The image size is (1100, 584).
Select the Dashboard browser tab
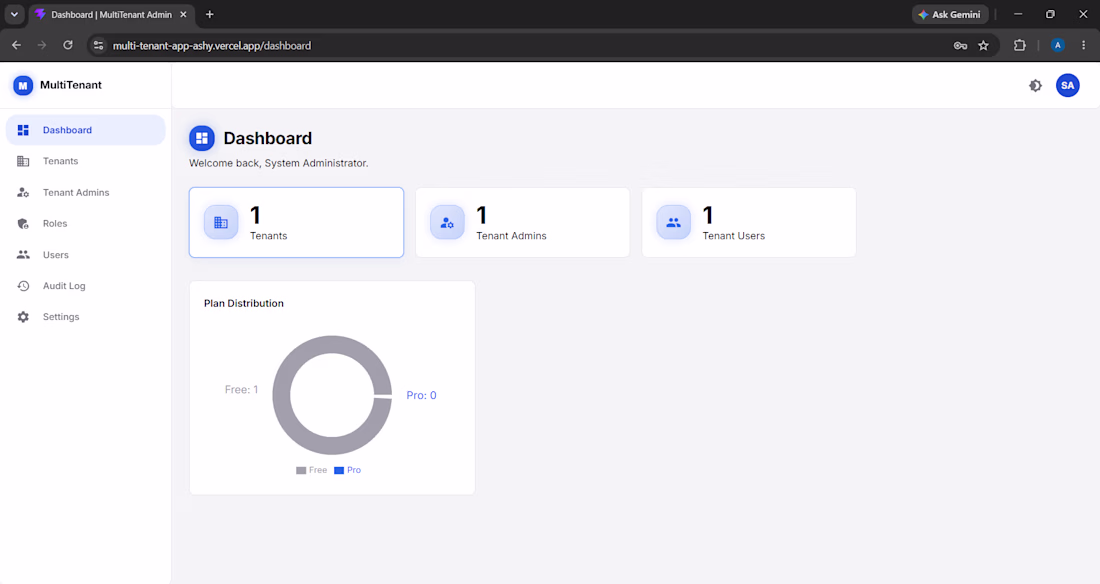pos(111,15)
